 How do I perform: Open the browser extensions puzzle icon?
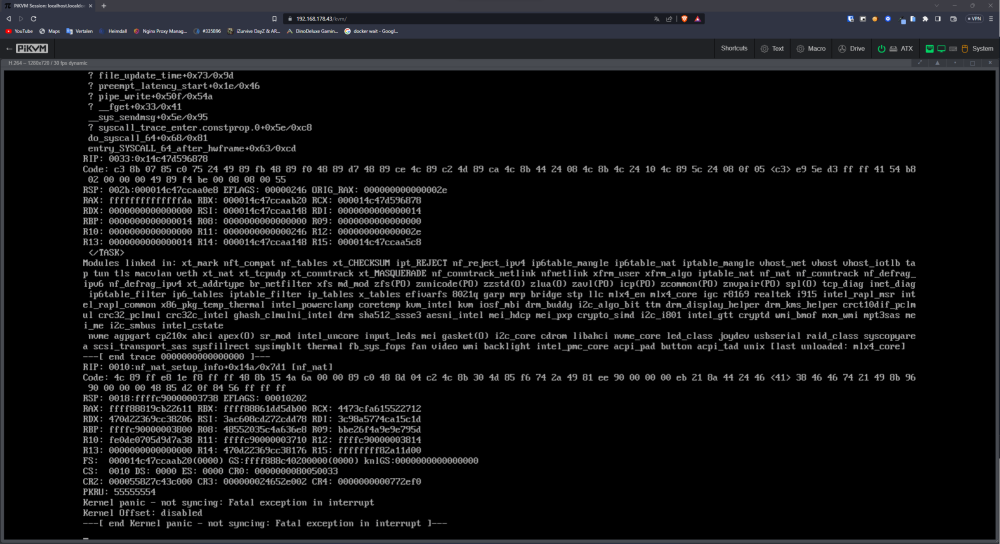(x=925, y=19)
